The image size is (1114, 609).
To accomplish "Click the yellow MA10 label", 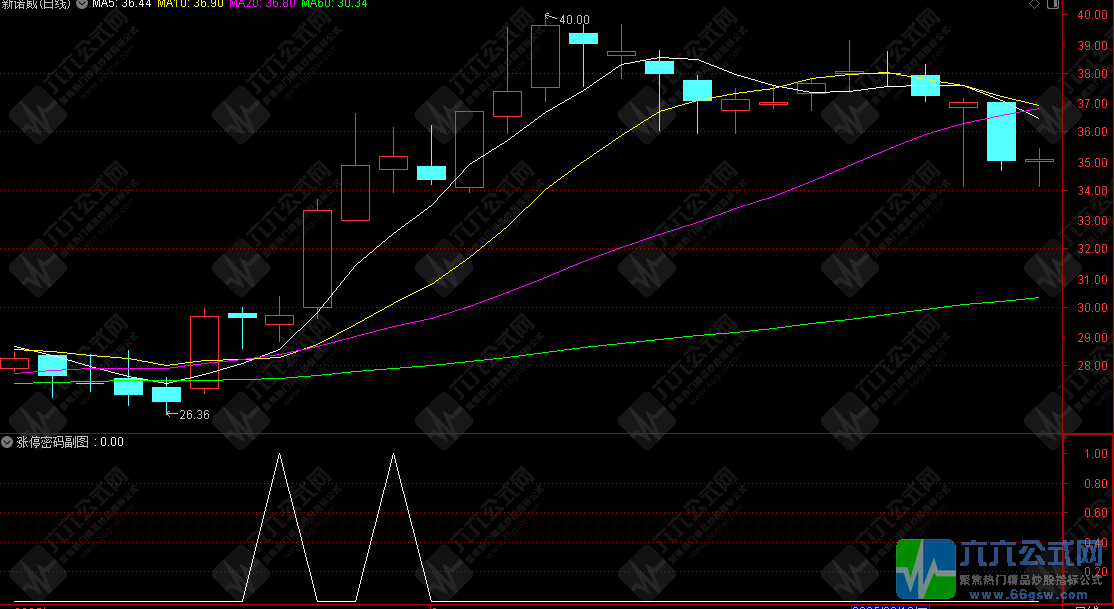I will click(x=191, y=5).
